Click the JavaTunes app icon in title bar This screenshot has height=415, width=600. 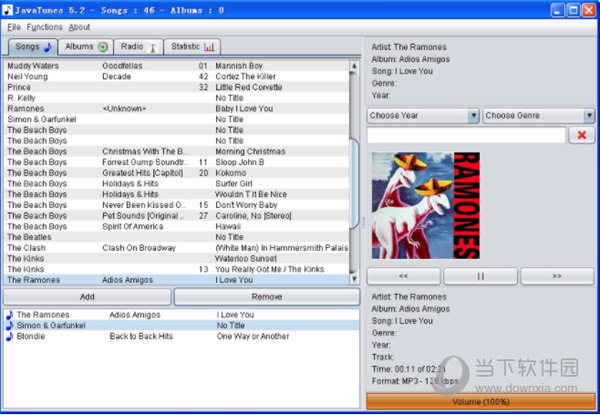7,10
